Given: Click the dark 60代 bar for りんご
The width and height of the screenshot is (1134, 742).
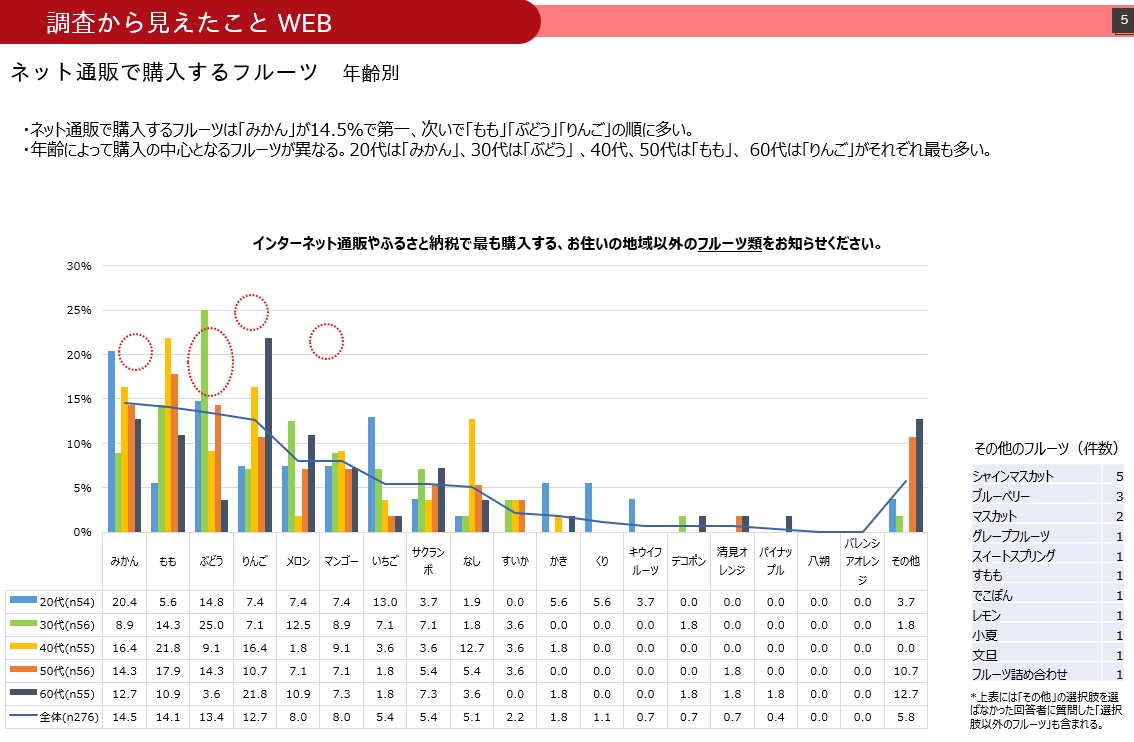Looking at the screenshot, I should click(x=268, y=435).
